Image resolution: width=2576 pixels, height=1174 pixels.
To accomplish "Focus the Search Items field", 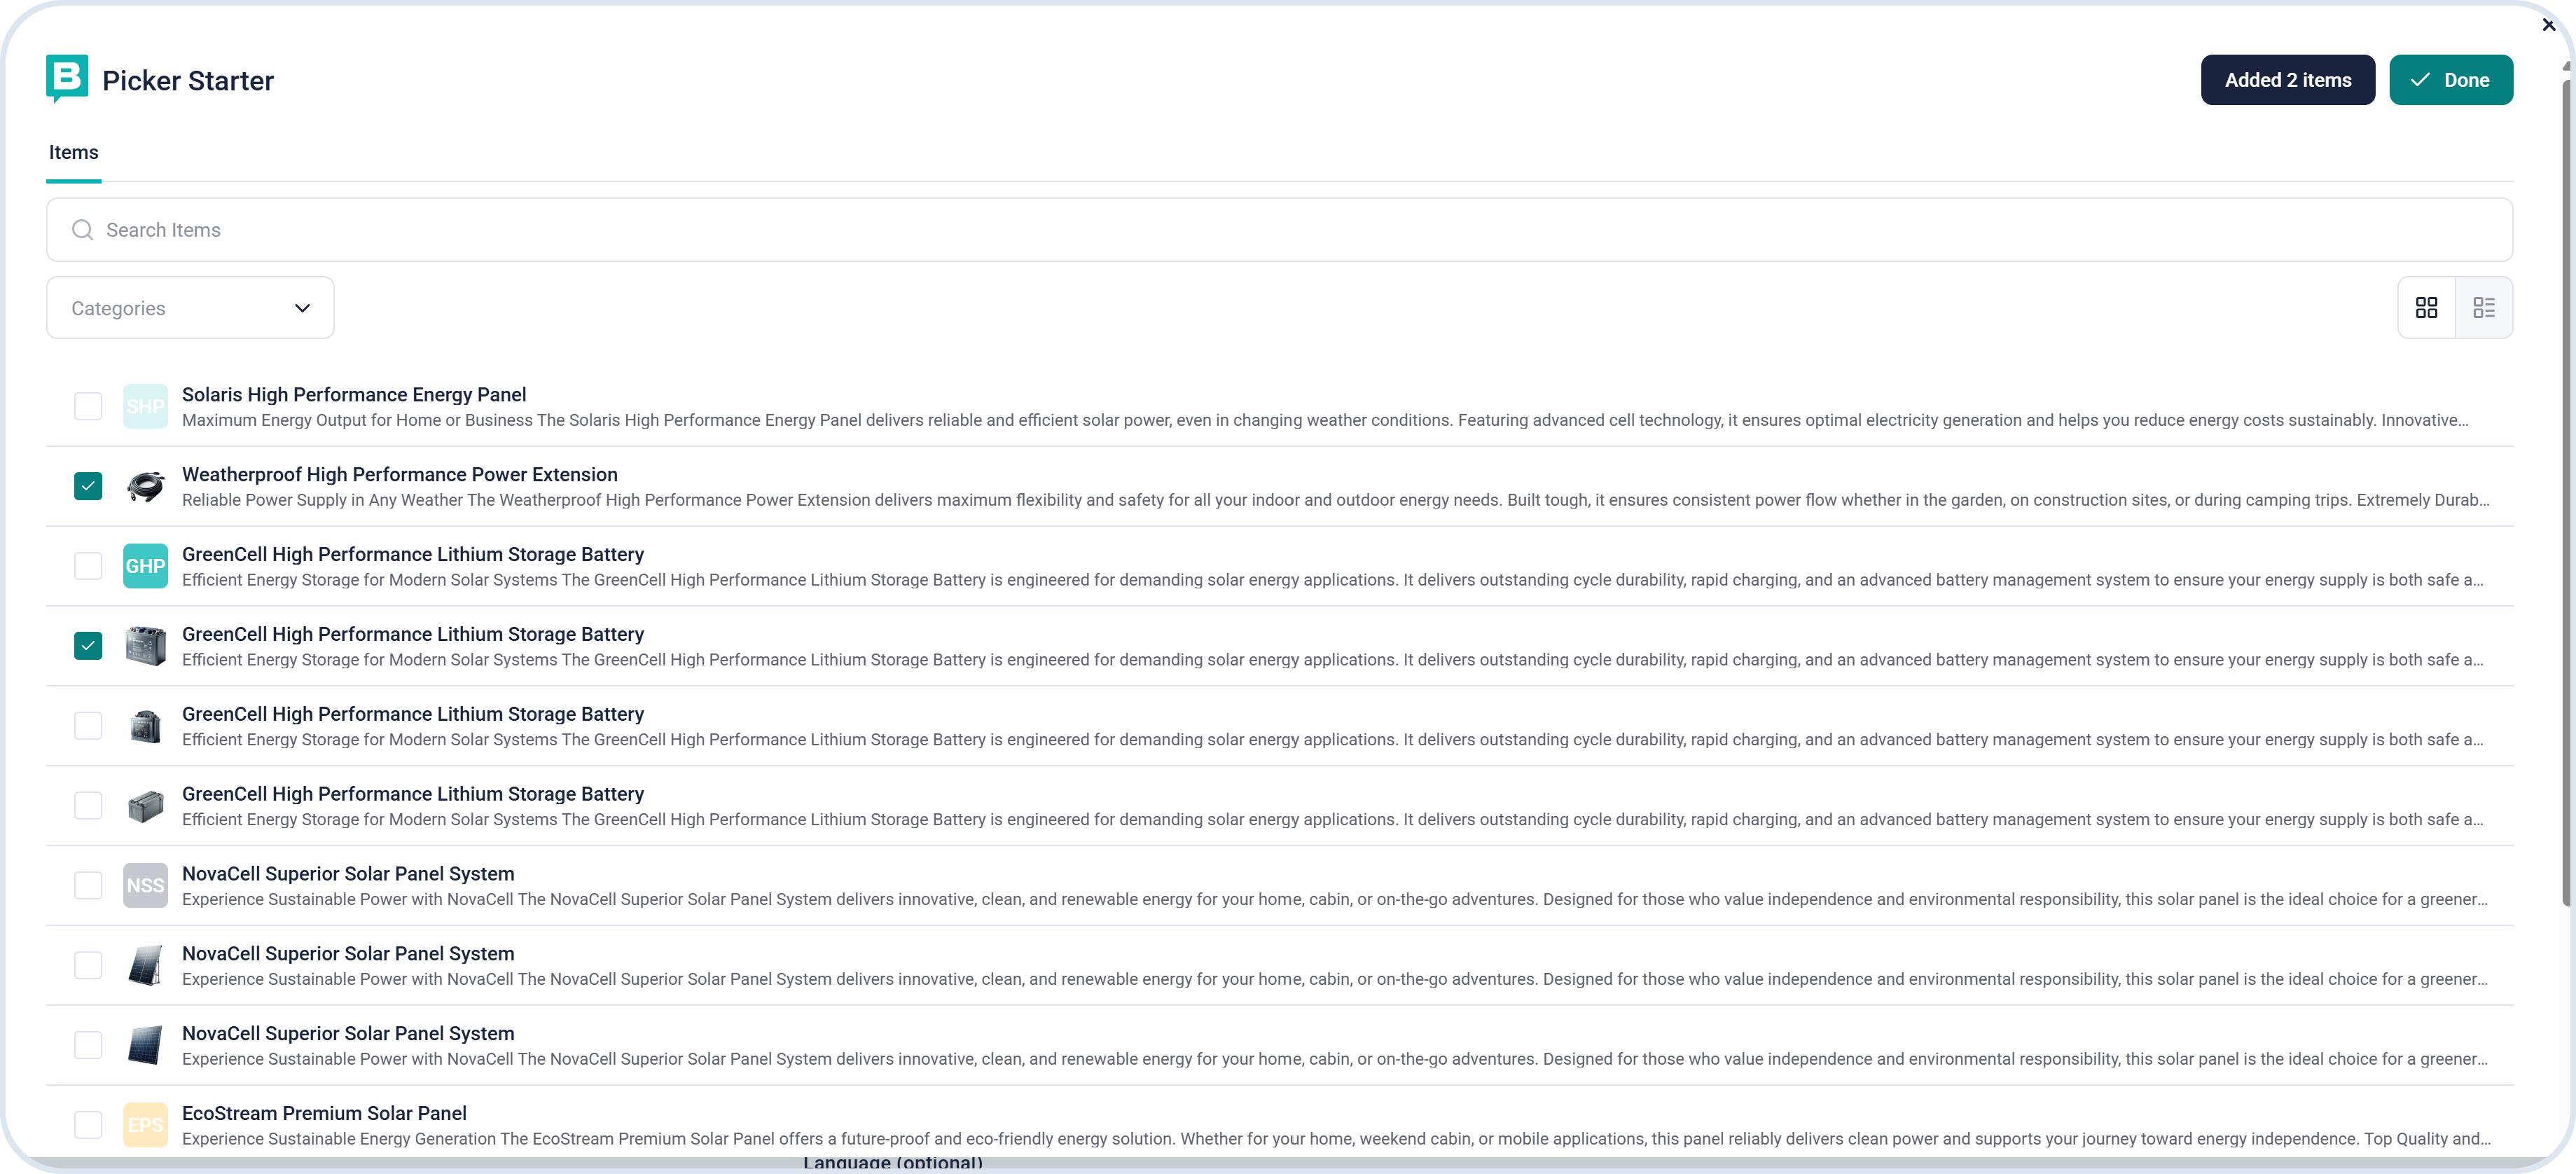I will [1280, 230].
